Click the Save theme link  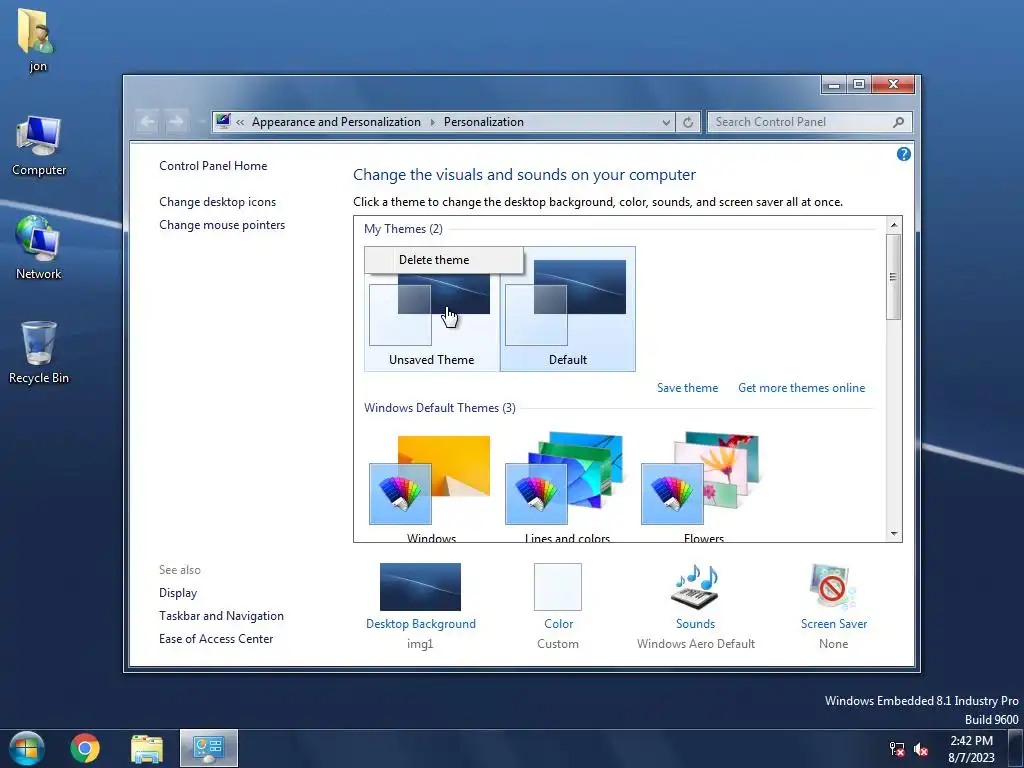pyautogui.click(x=687, y=388)
